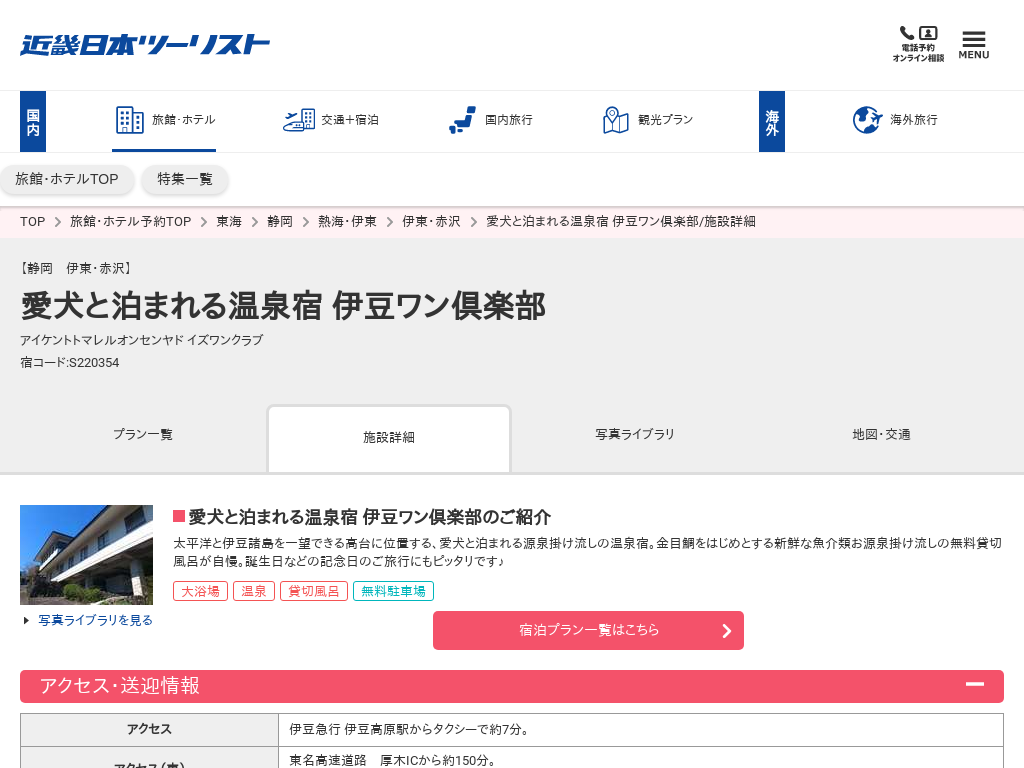Click the 海外 blue label

pos(772,121)
